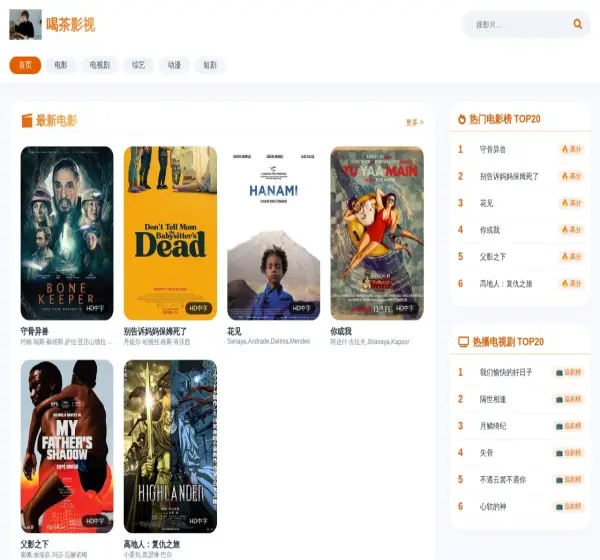Open the 短剧 tab
Screen dimensions: 600x560
[x=210, y=65]
